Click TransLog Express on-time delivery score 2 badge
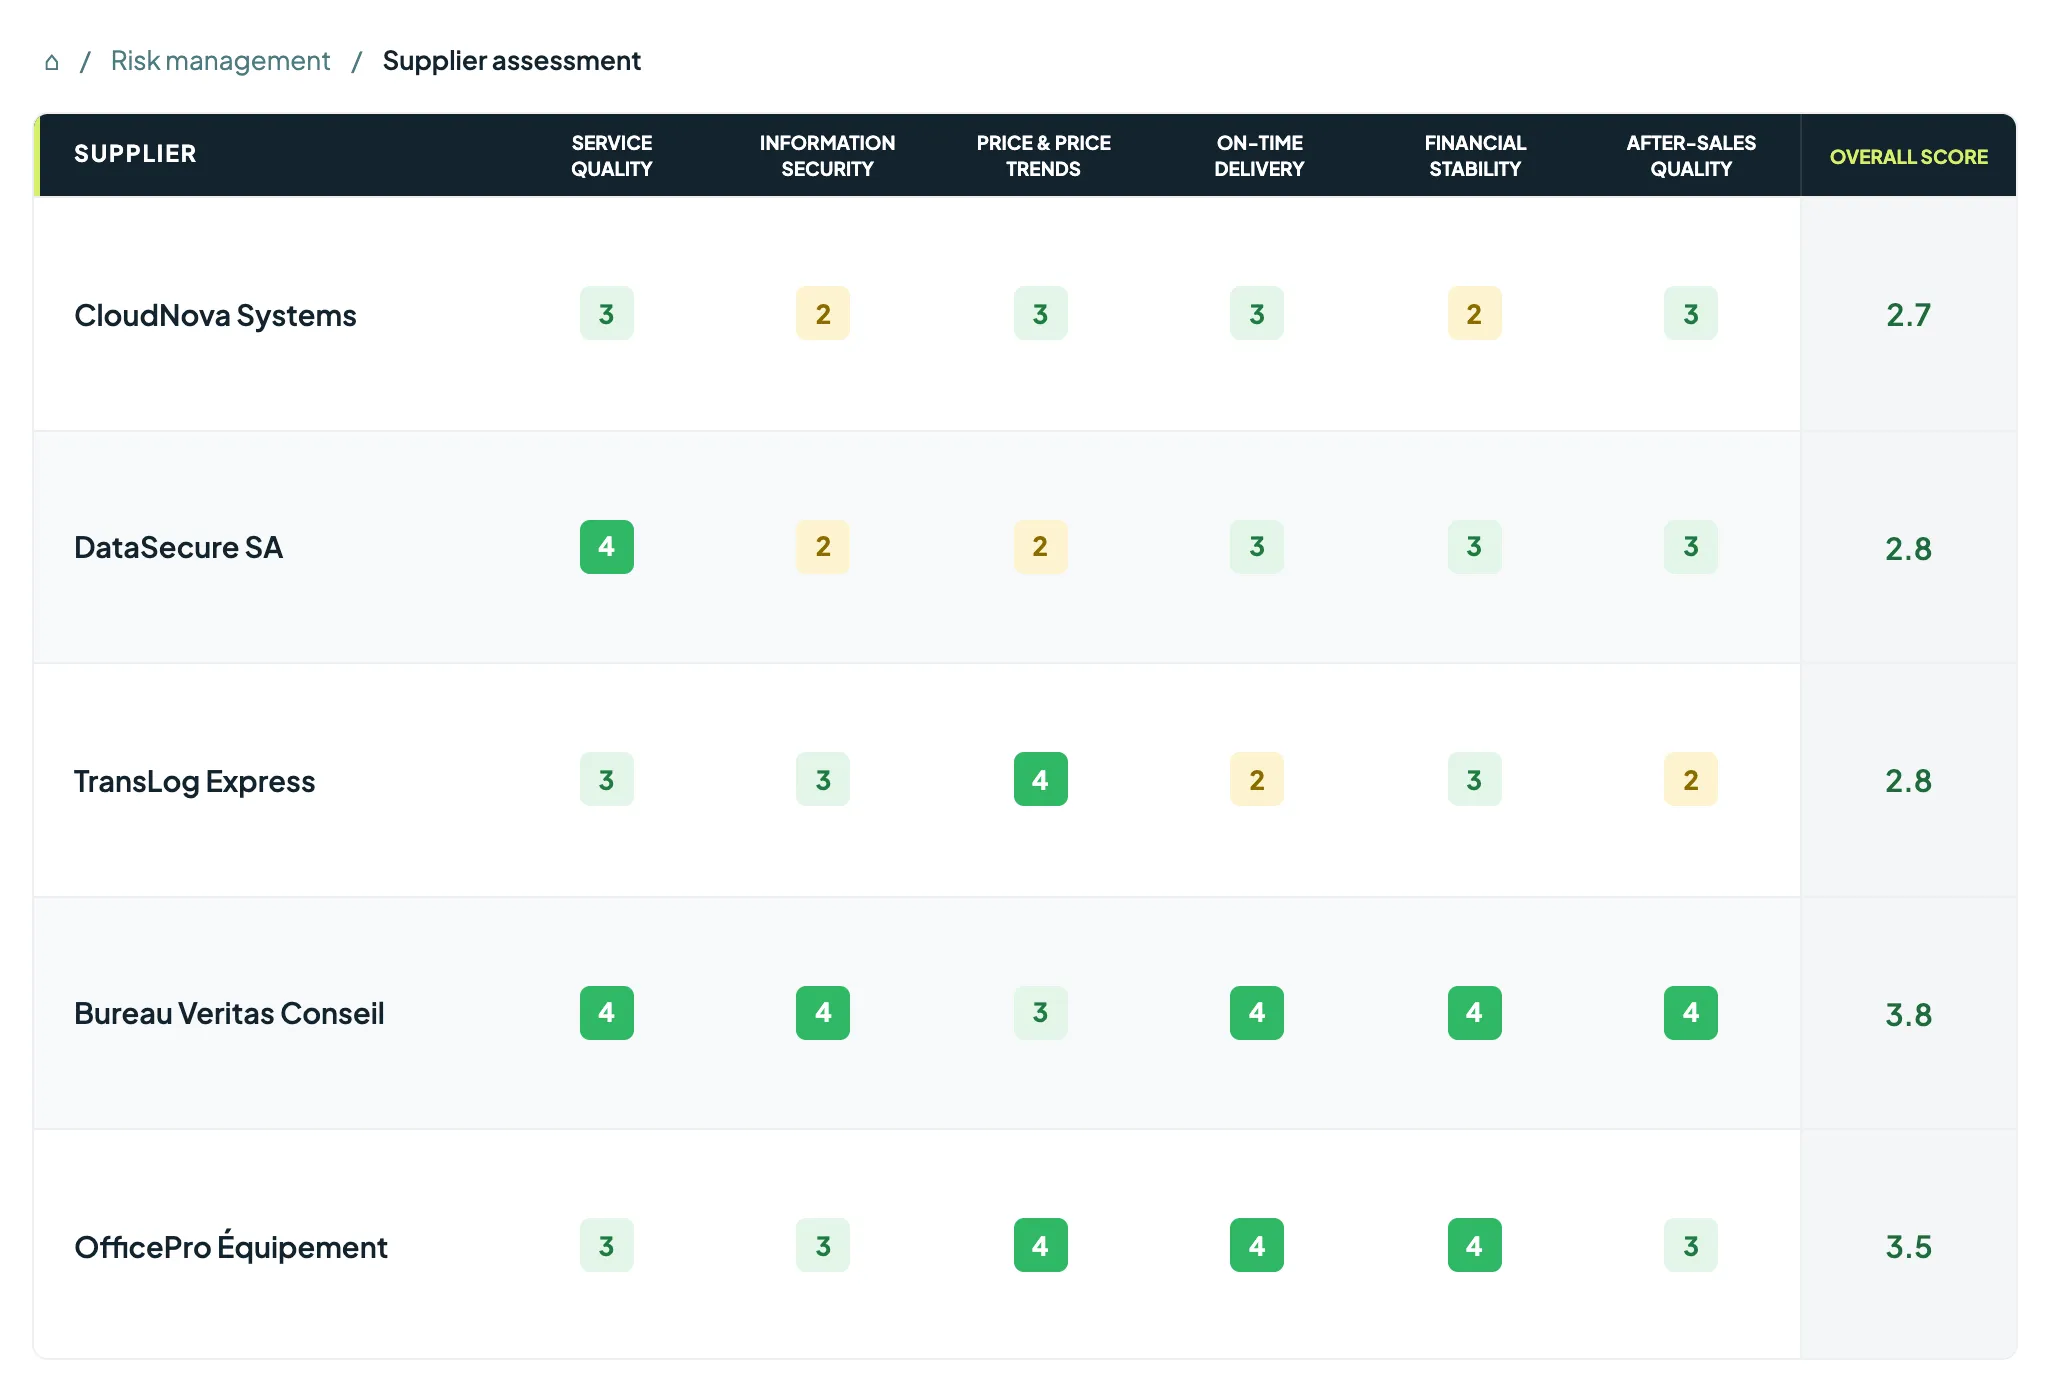The width and height of the screenshot is (2048, 1390). tap(1257, 780)
